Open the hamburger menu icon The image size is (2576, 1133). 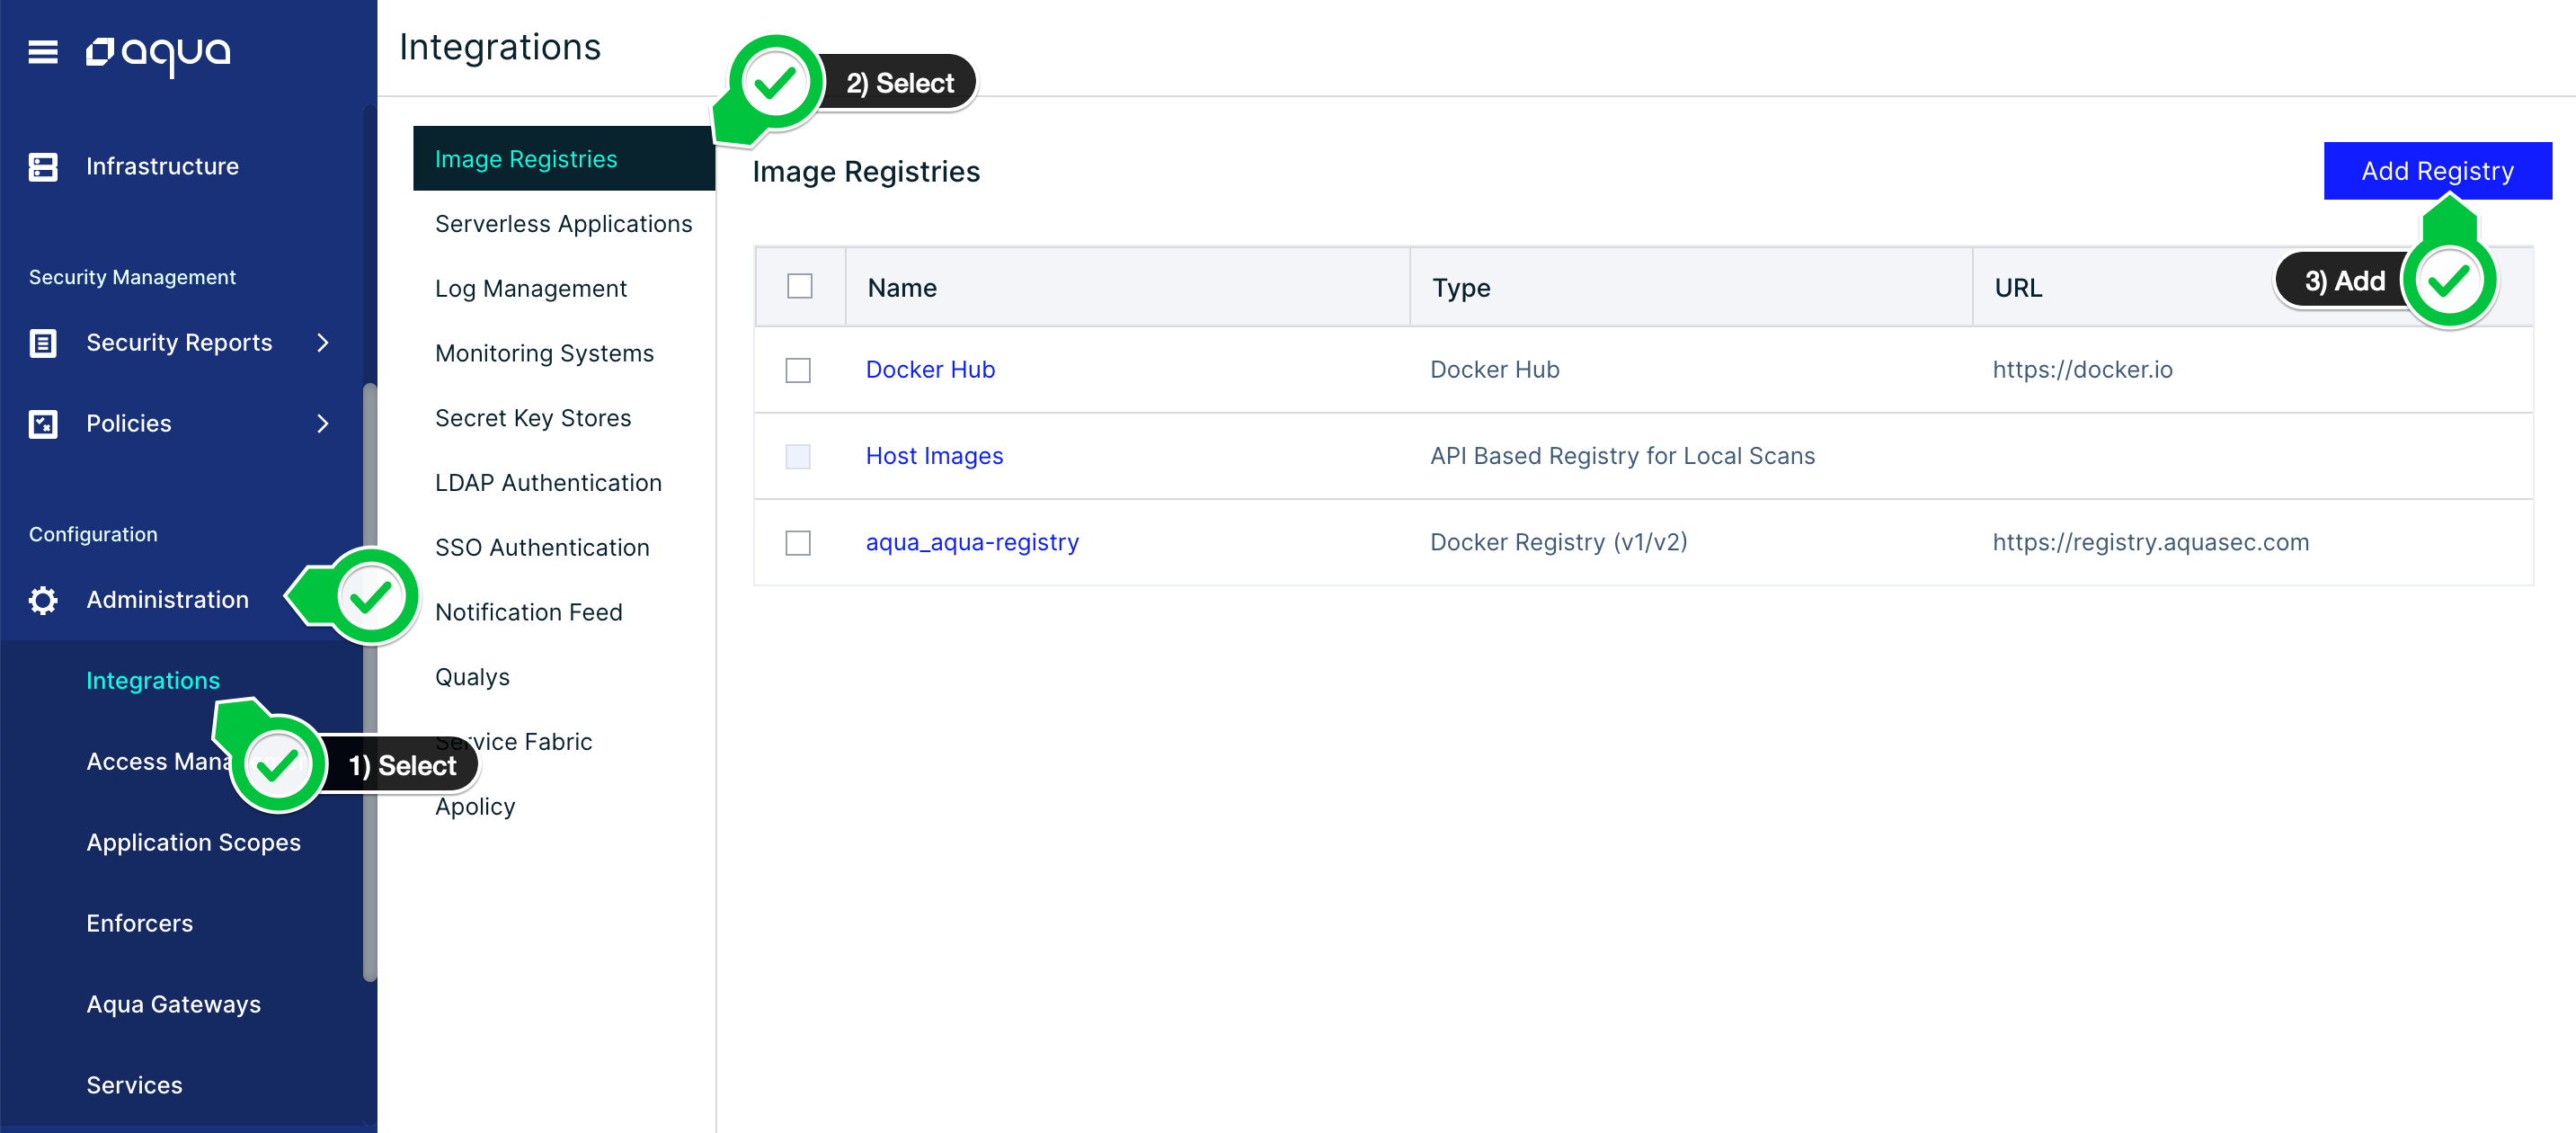tap(43, 51)
